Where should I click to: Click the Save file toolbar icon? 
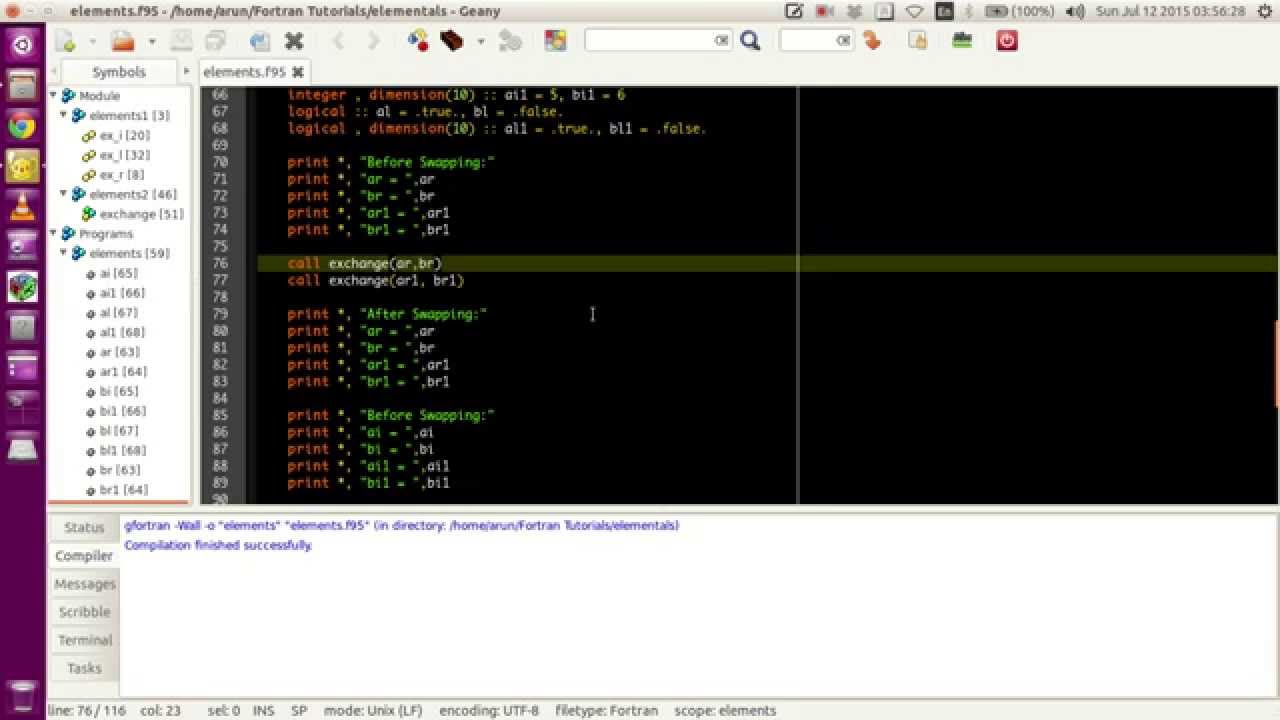pos(181,41)
